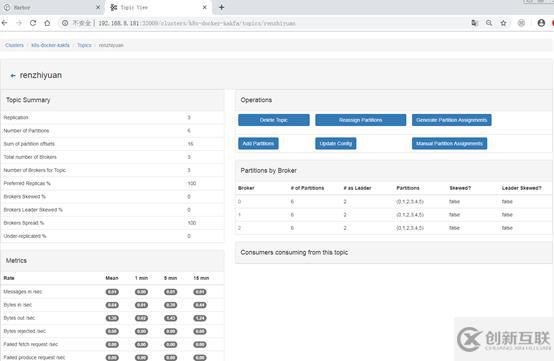Click the Leader Skewed? column header
Screen dimensions: 554x361
(521, 188)
